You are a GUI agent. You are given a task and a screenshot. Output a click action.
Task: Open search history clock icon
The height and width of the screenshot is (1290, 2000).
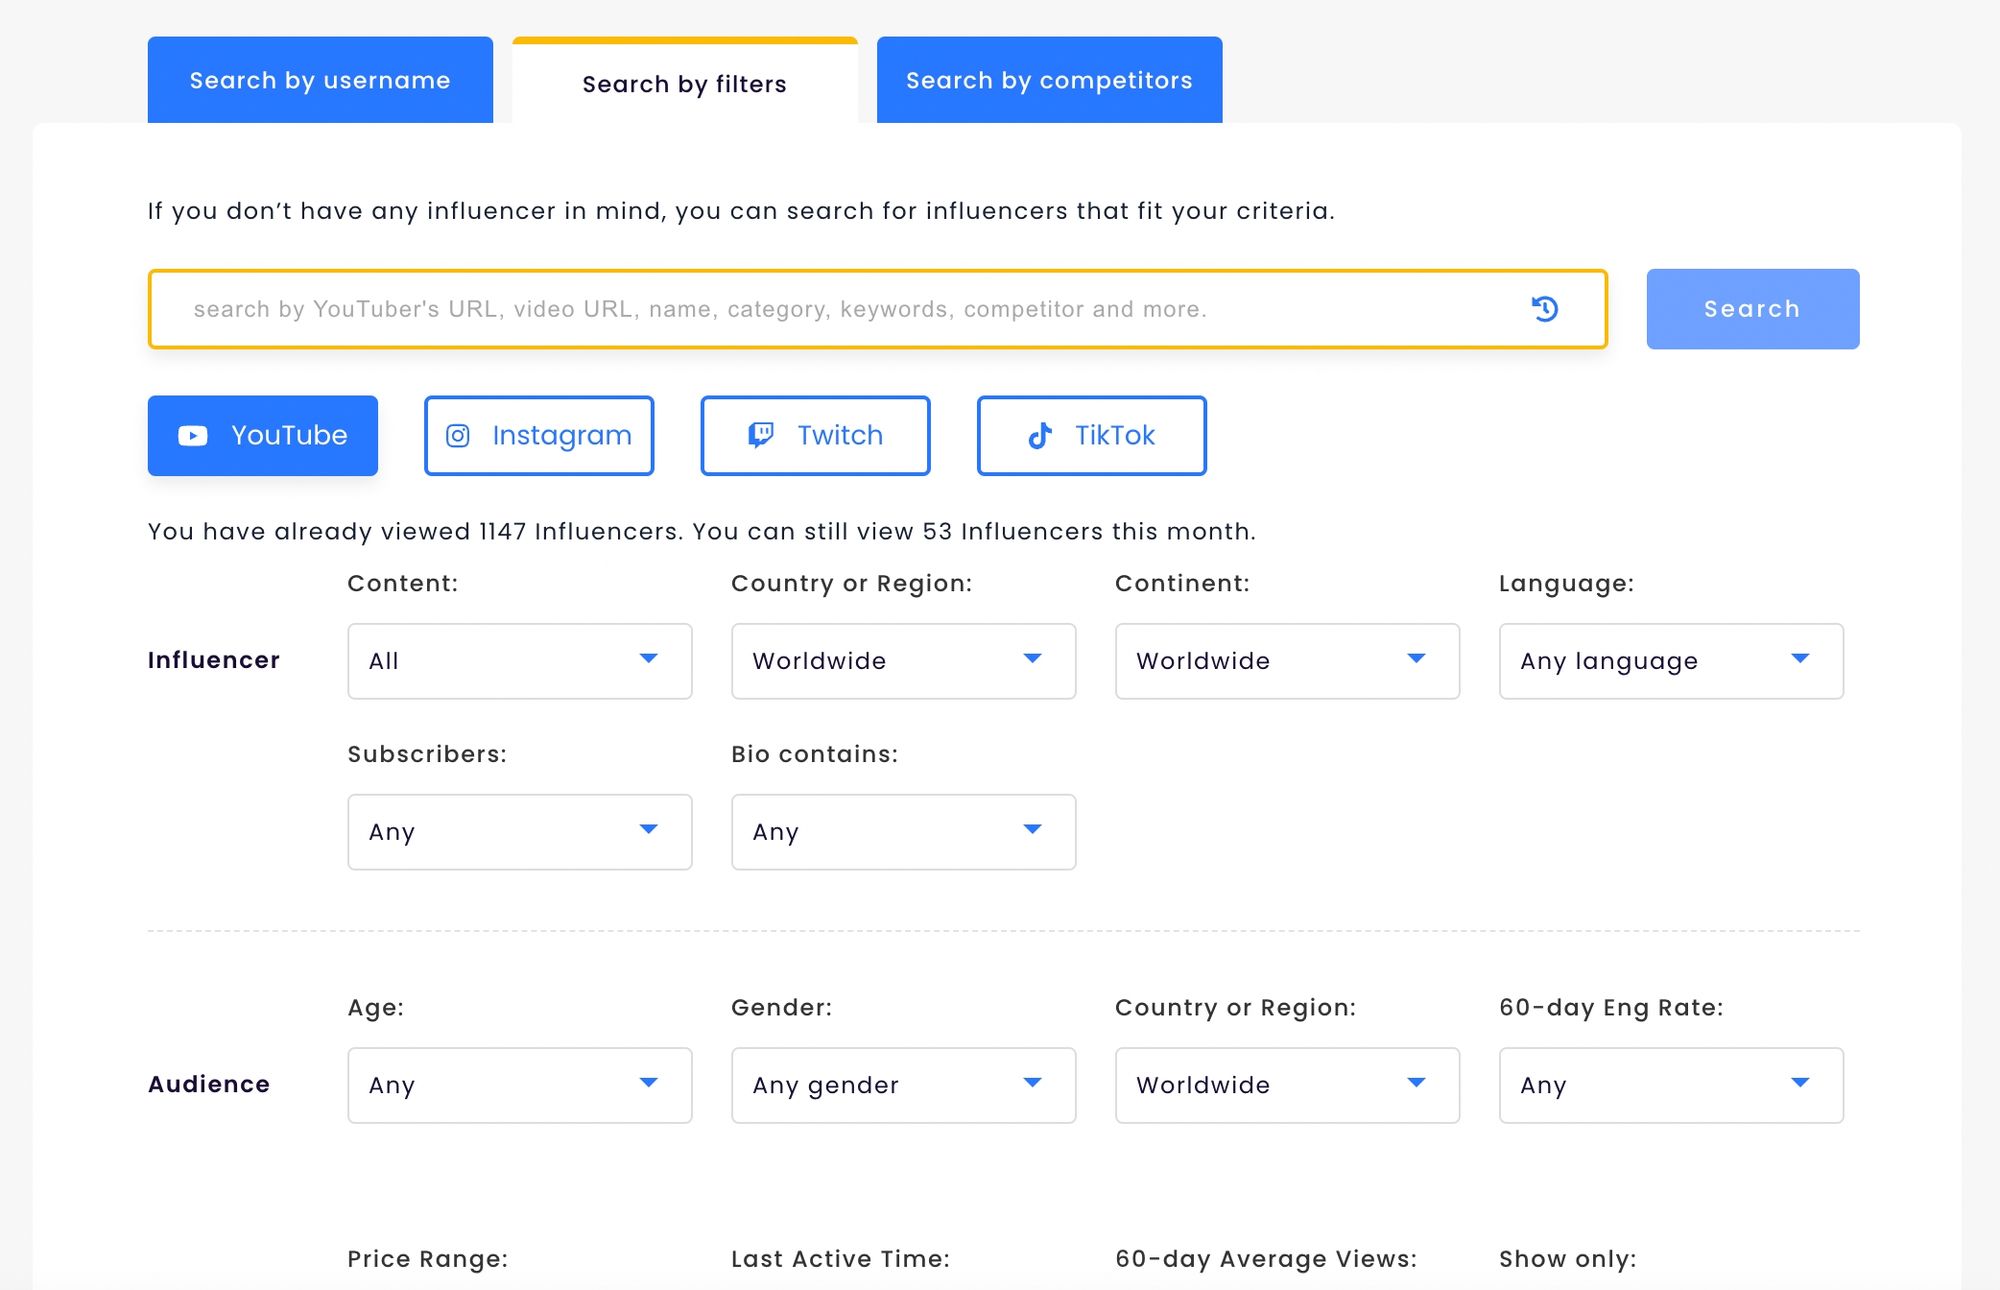coord(1545,309)
